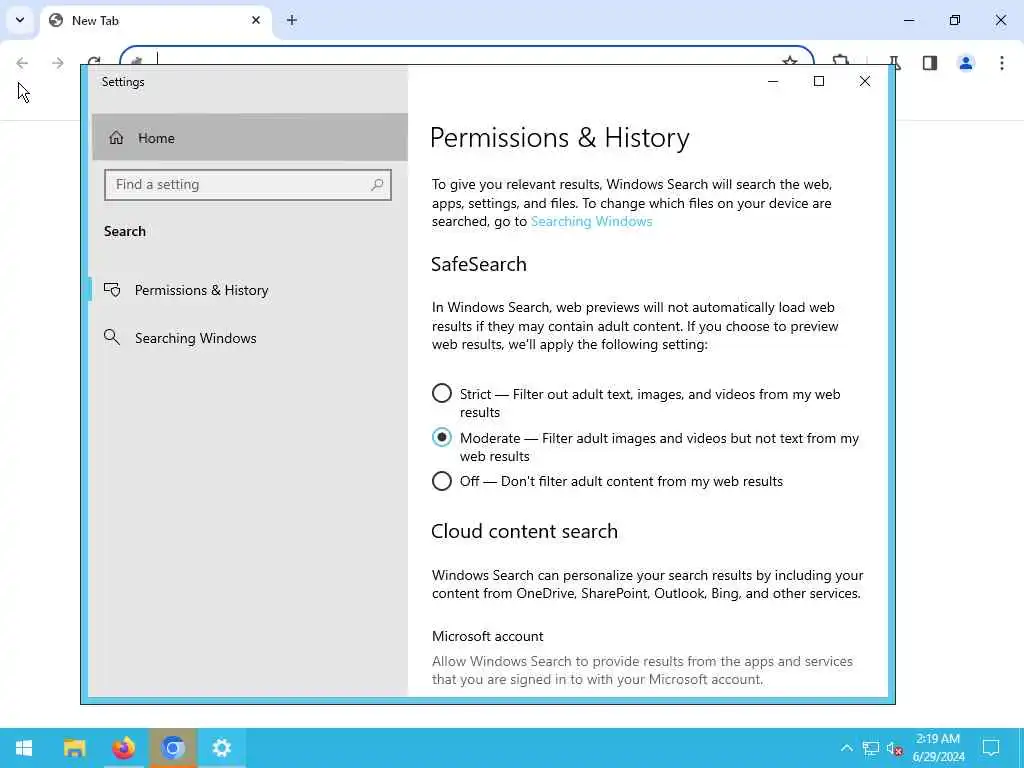This screenshot has width=1024, height=768.
Task: Open File Explorer from taskbar
Action: point(74,748)
